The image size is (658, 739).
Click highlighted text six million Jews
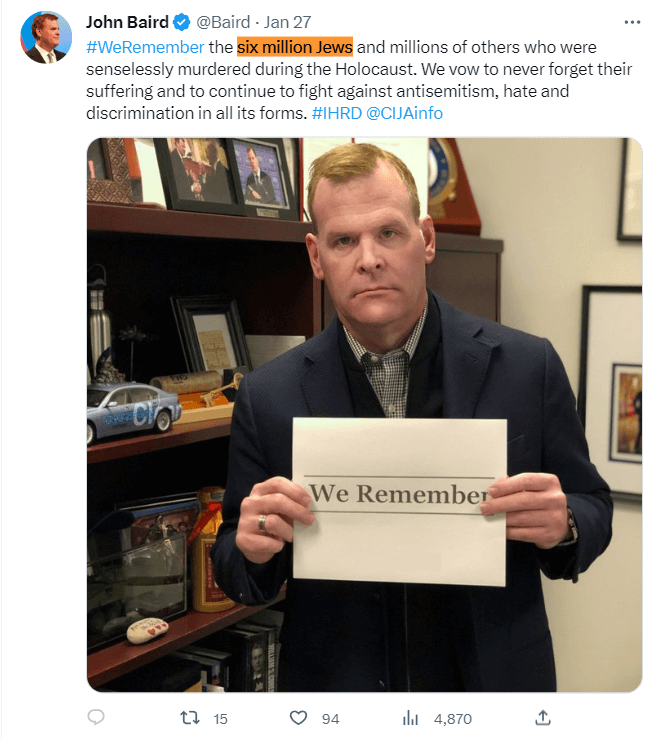295,47
